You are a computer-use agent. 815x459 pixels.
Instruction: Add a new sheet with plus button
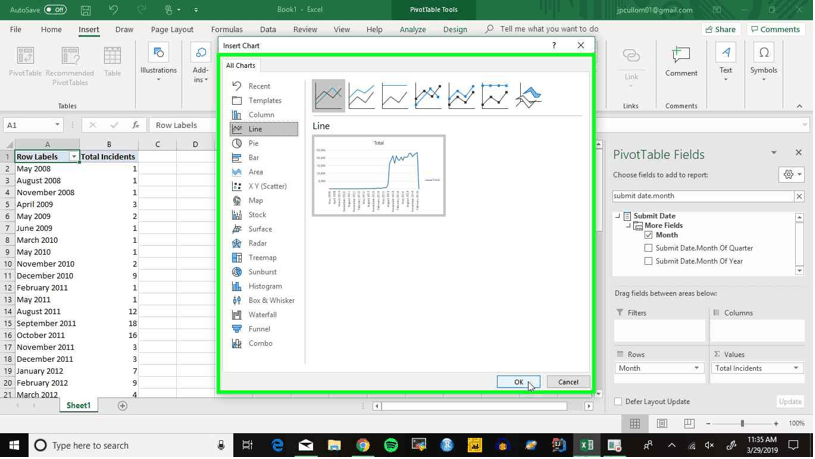coord(123,406)
